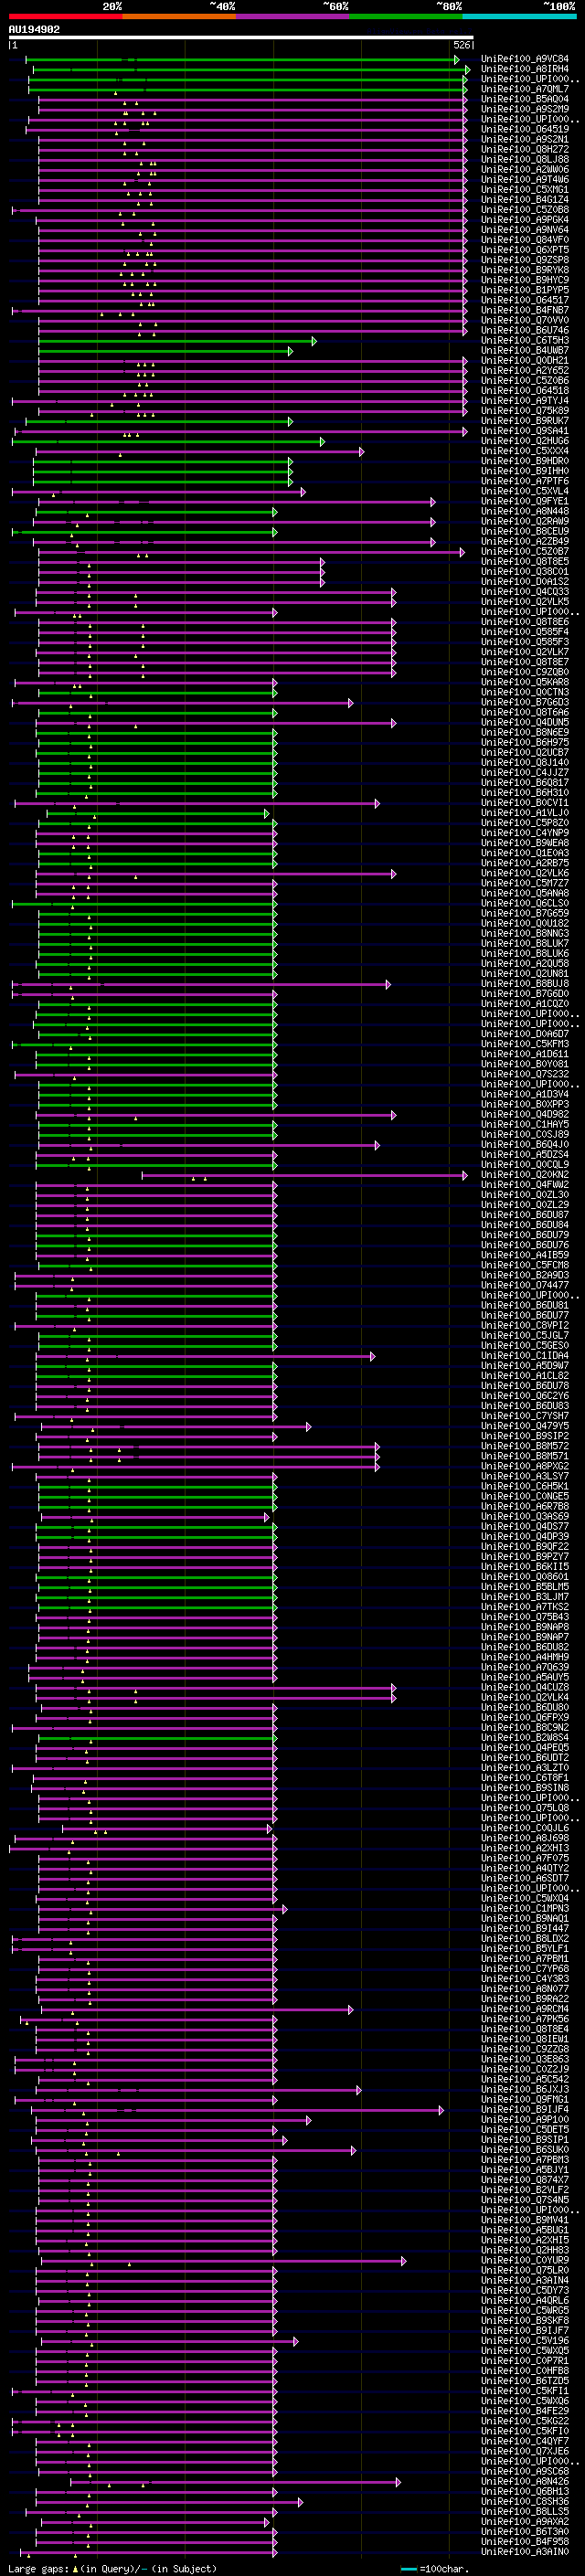The width and height of the screenshot is (585, 2576).
Task: Open hit UniRef100_Q5KAR8
Action: (525, 682)
